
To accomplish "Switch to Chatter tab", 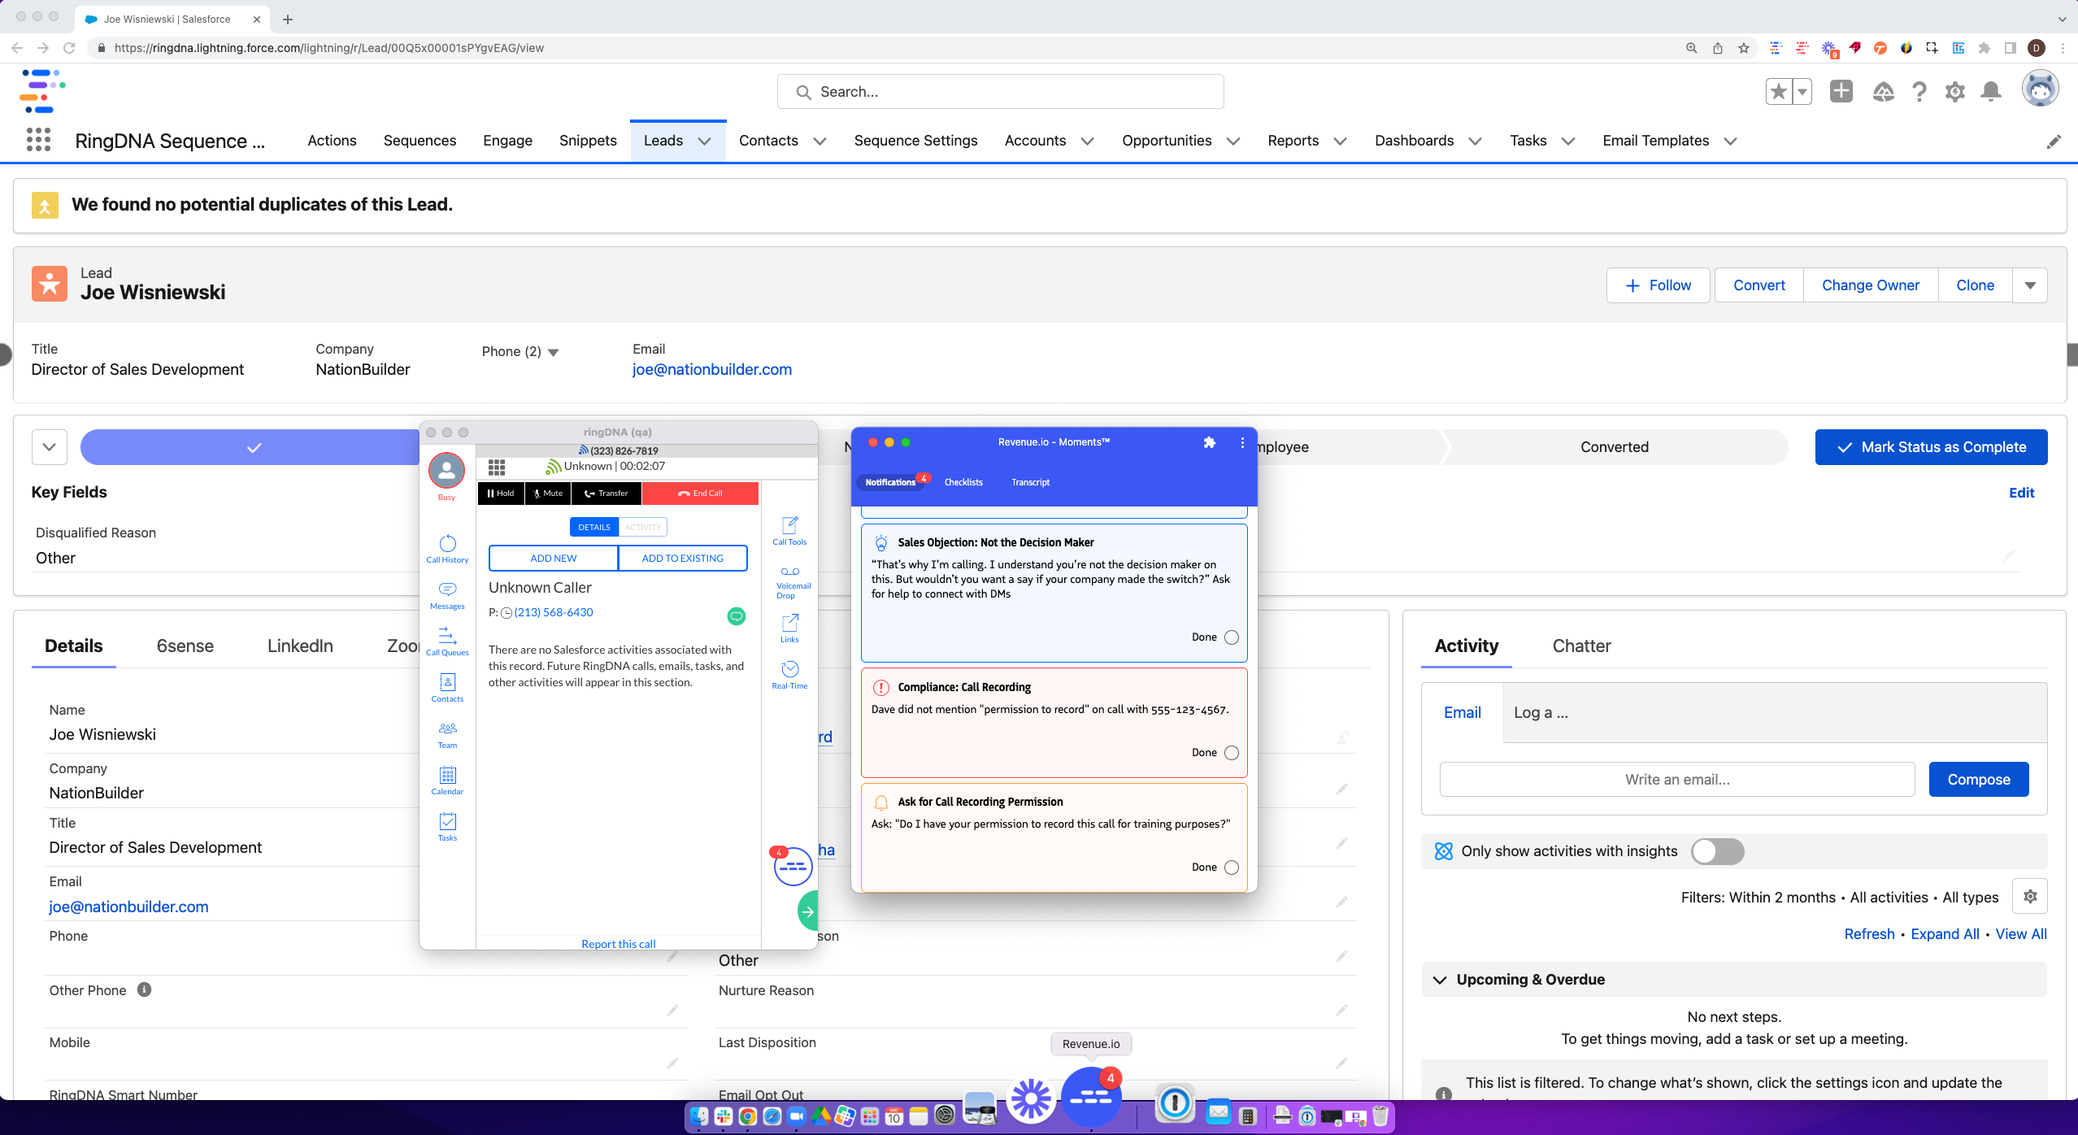I will [1581, 646].
